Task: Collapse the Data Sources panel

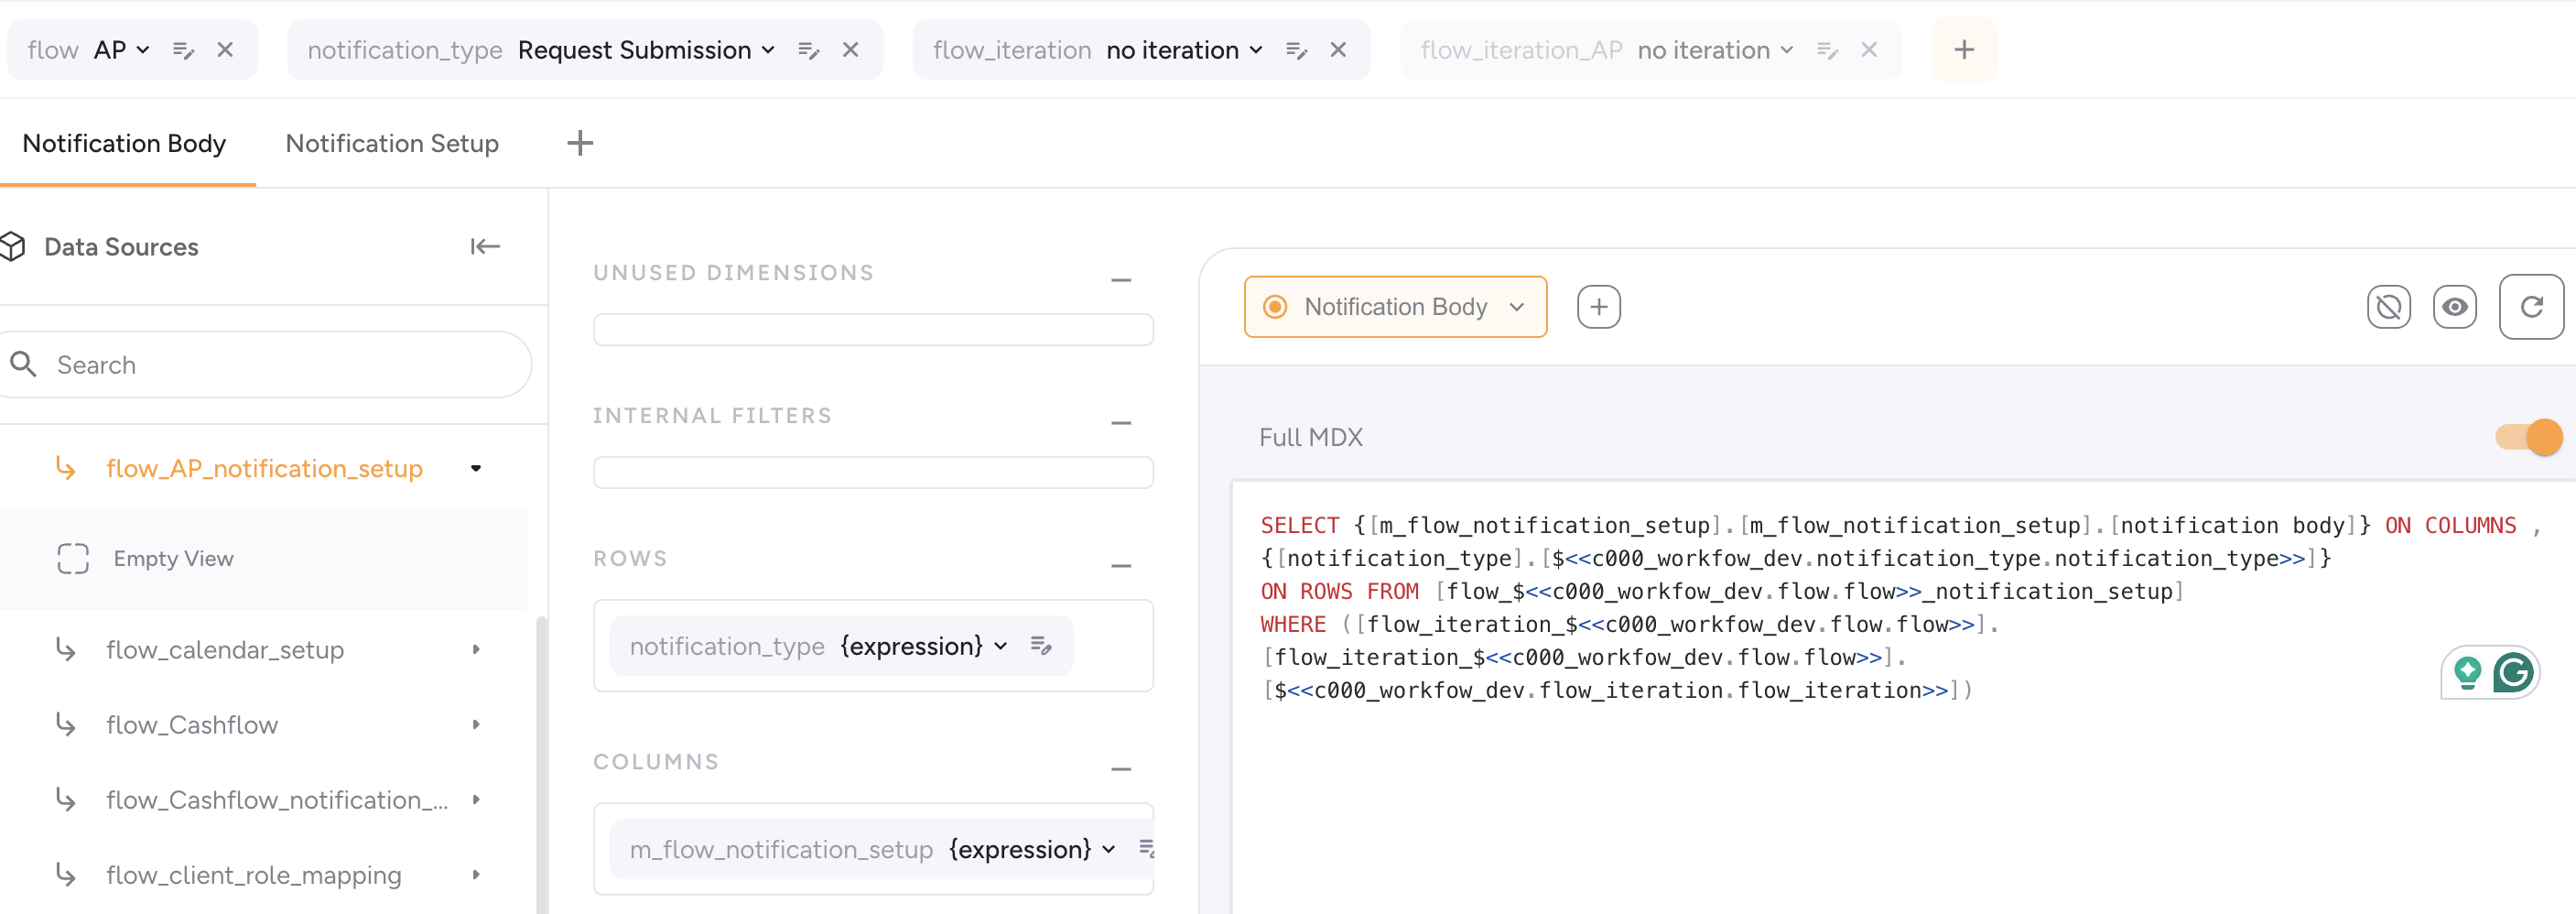Action: [485, 247]
